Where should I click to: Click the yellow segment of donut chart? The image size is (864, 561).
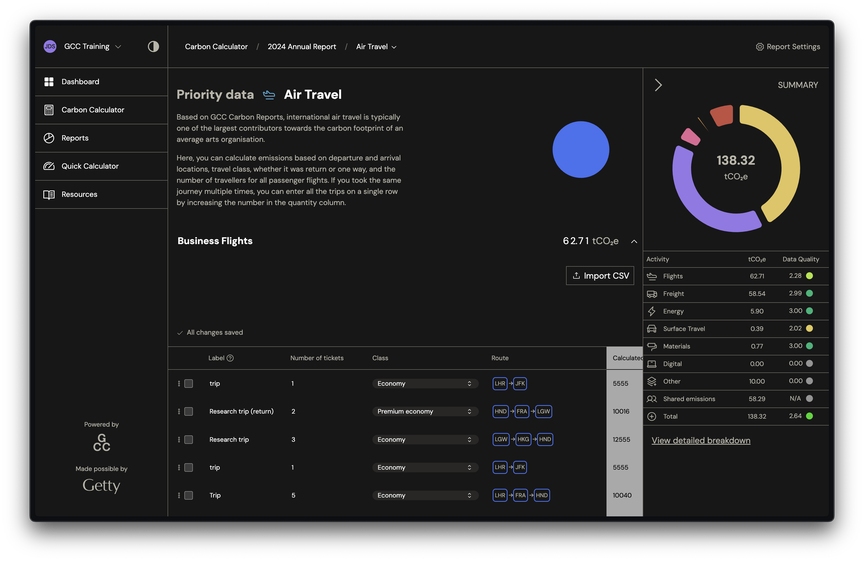click(789, 160)
